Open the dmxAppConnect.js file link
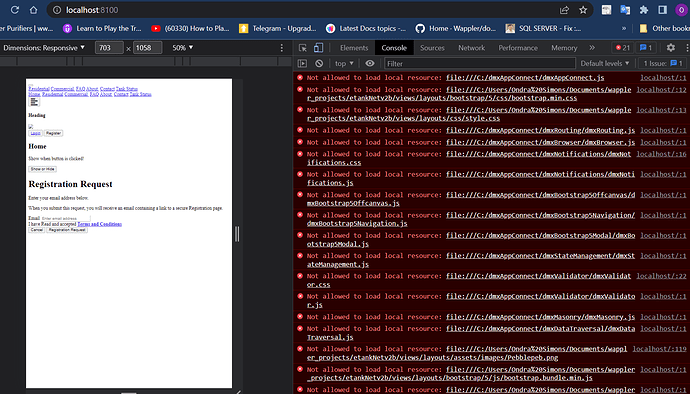This screenshot has width=690, height=394. tap(525, 77)
